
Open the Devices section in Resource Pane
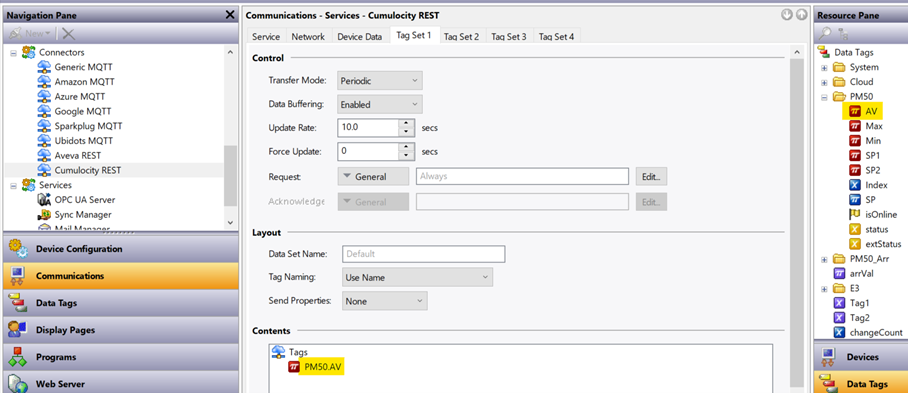861,357
